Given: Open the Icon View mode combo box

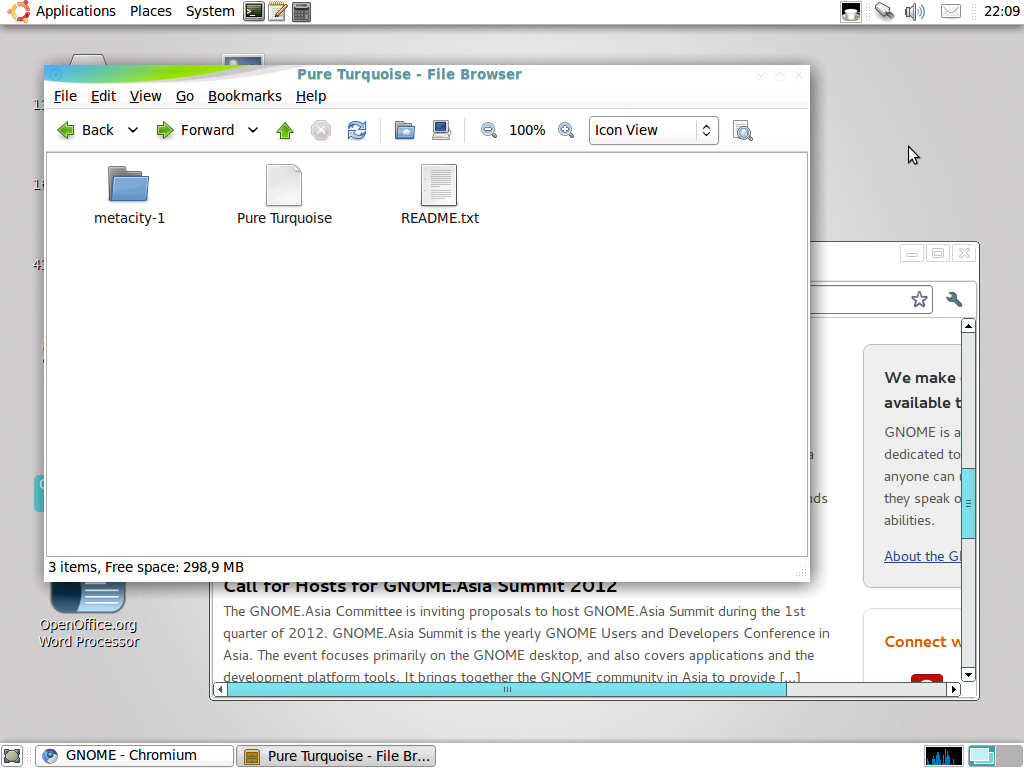Looking at the screenshot, I should [x=654, y=131].
